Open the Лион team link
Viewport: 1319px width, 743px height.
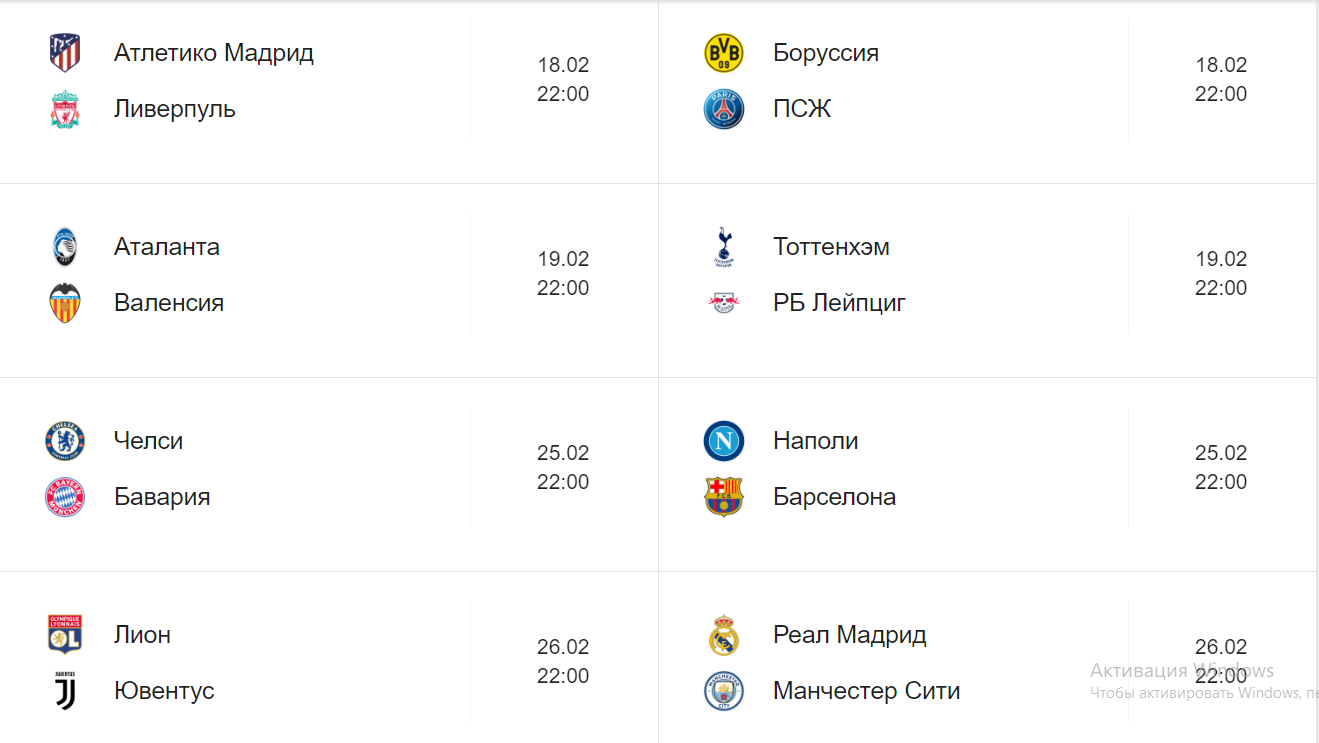(x=142, y=635)
